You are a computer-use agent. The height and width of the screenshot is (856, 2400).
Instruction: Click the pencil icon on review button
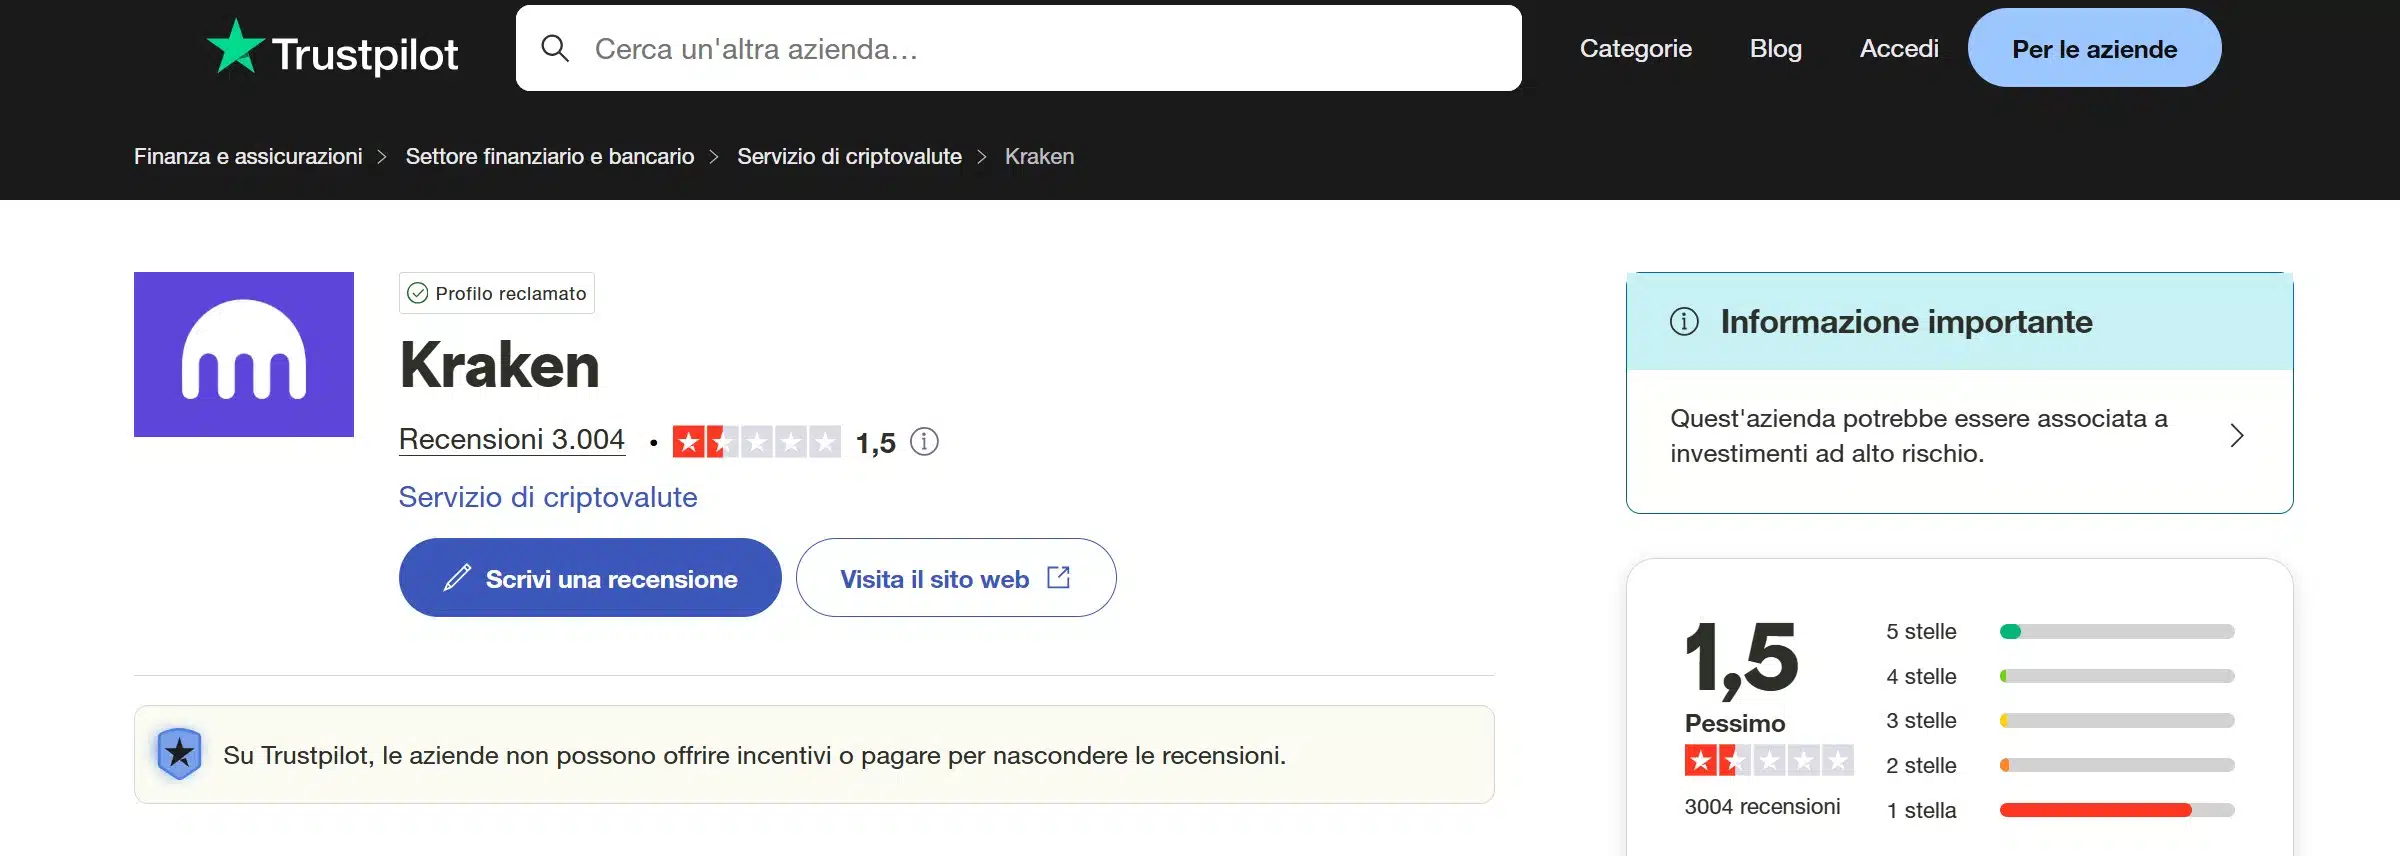[x=459, y=577]
